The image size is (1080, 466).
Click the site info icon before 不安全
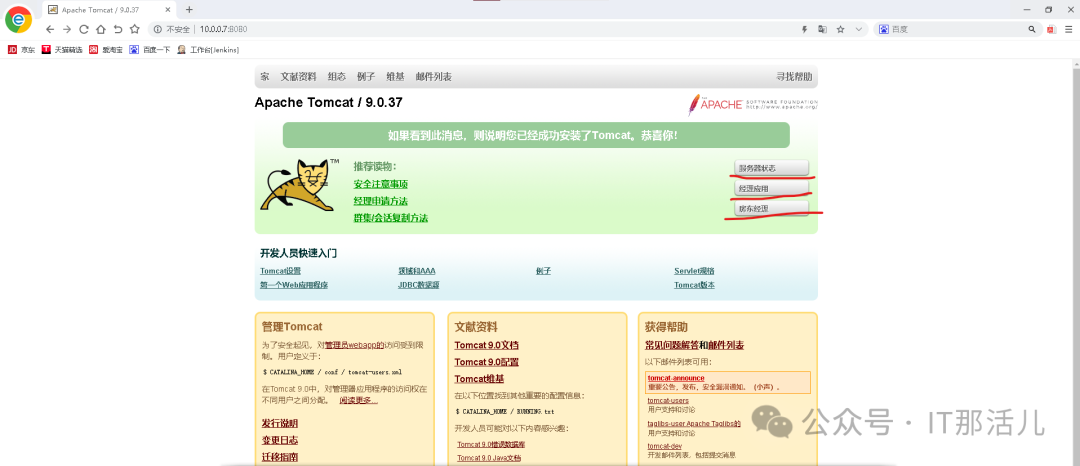point(157,30)
